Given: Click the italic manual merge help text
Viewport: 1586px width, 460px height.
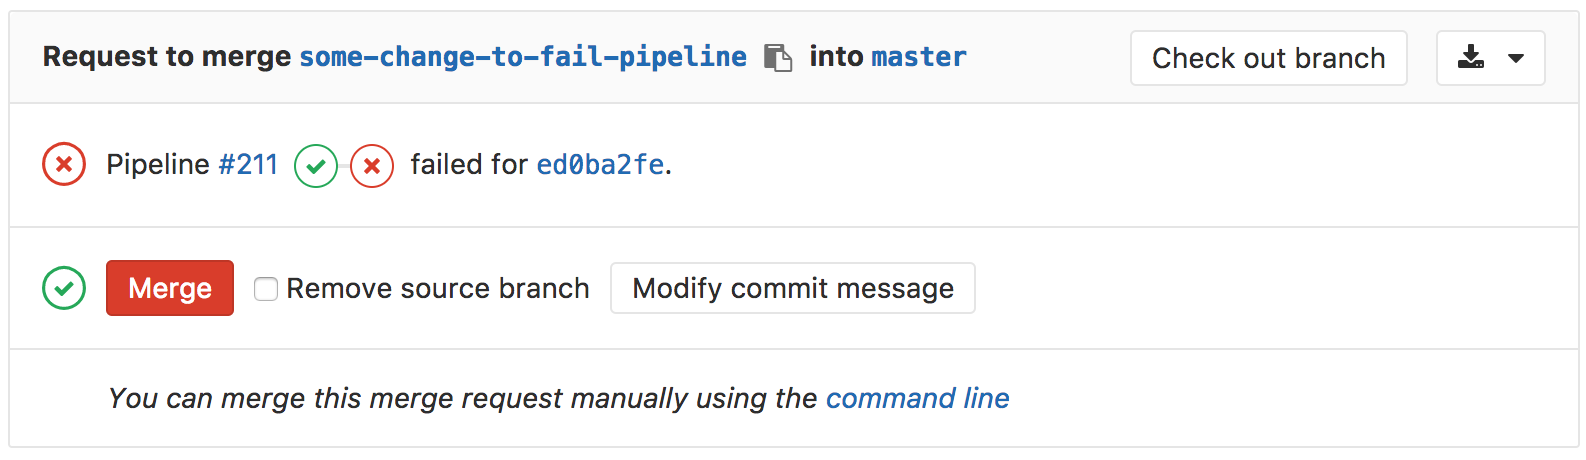Looking at the screenshot, I should pos(462,398).
